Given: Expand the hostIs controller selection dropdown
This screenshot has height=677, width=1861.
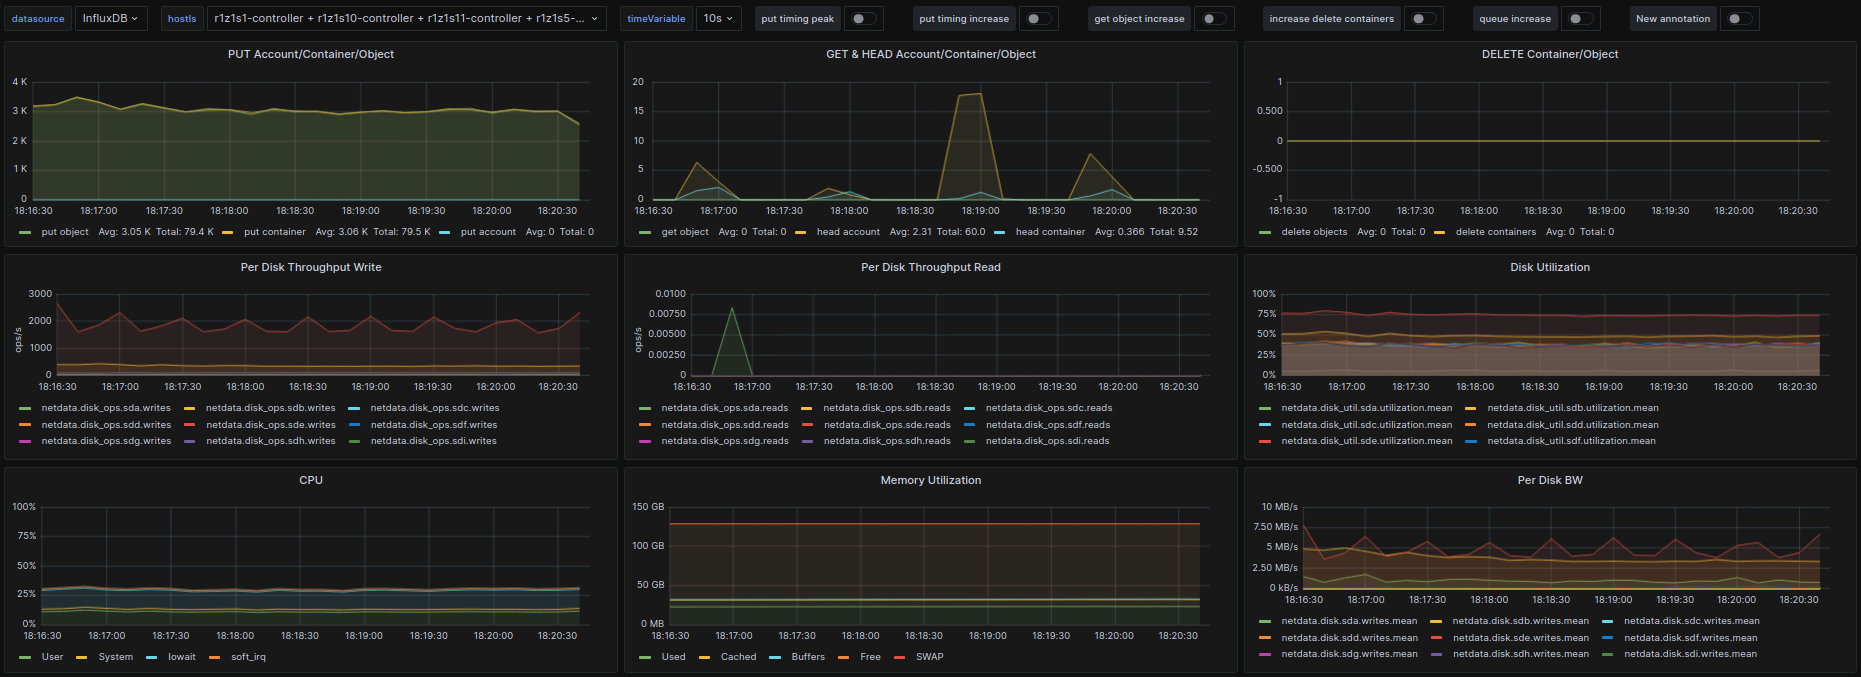Looking at the screenshot, I should (406, 19).
